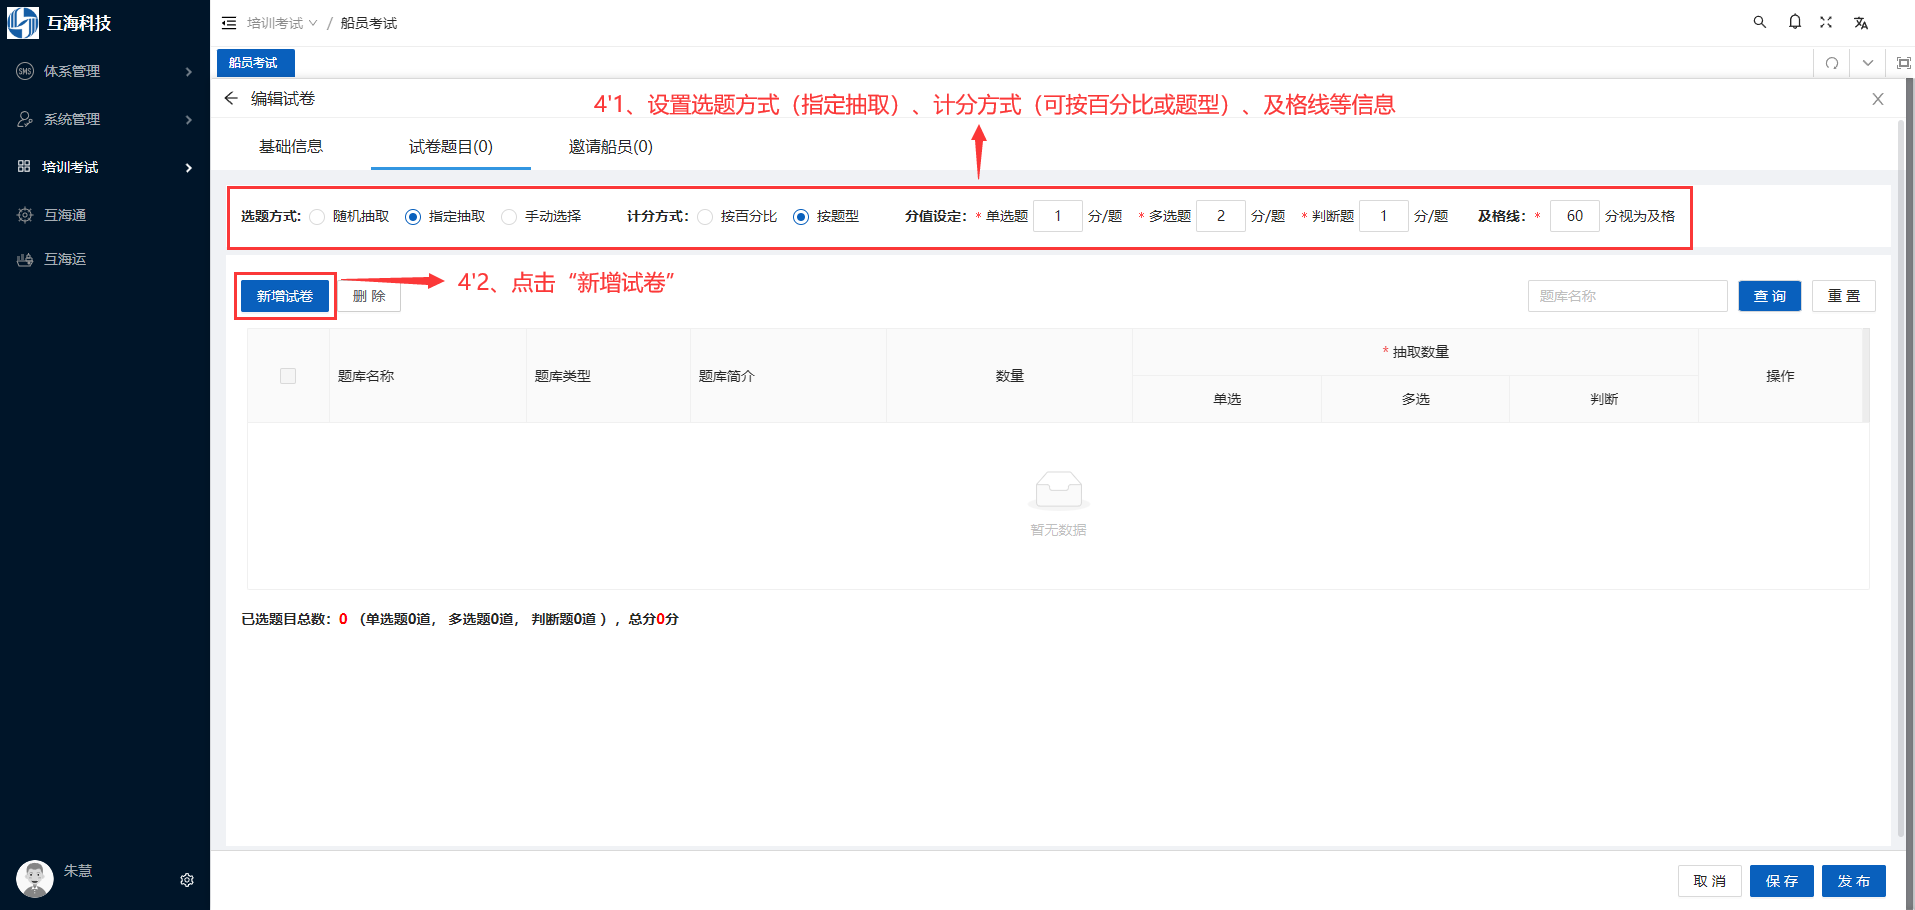Click the 数量 column header
Screen dimensions: 1915x910
coord(1010,376)
